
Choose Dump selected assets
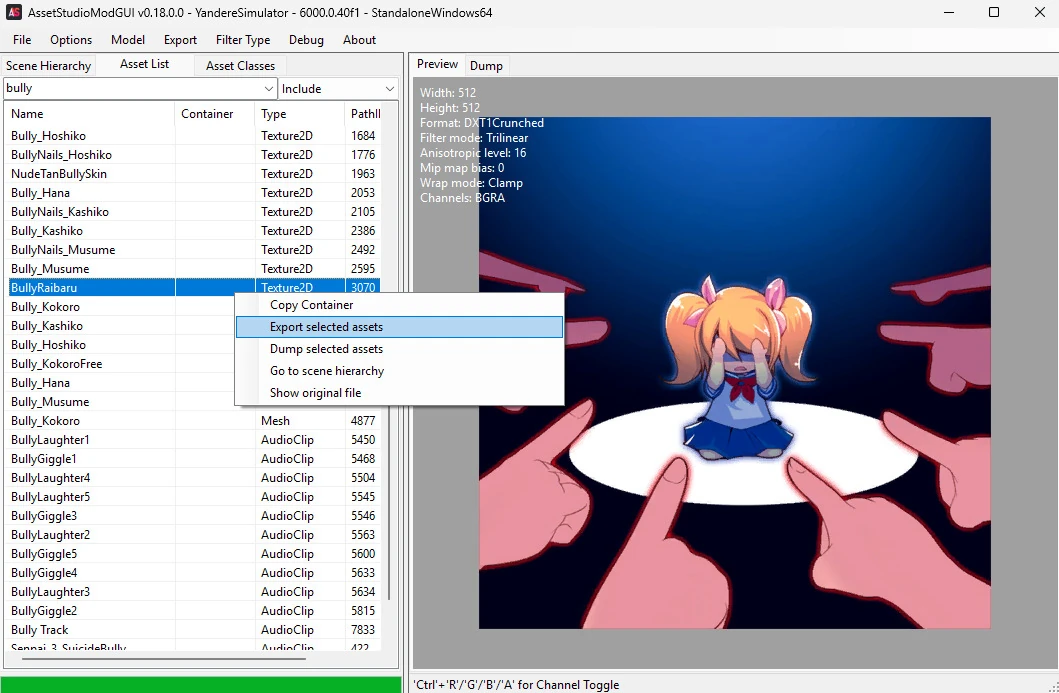[x=399, y=349]
